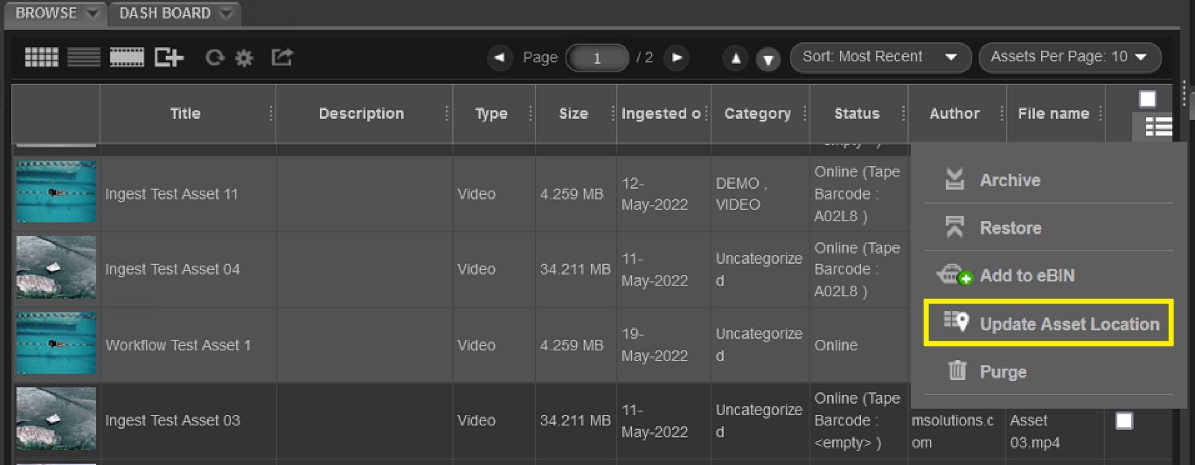Open the gear settings icon
The width and height of the screenshot is (1195, 465).
[x=244, y=58]
